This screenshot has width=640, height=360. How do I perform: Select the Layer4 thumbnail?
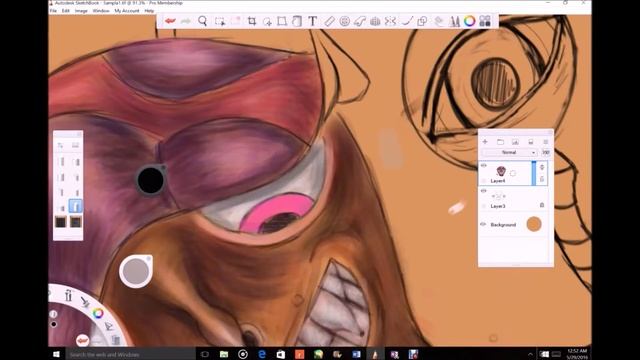[501, 171]
